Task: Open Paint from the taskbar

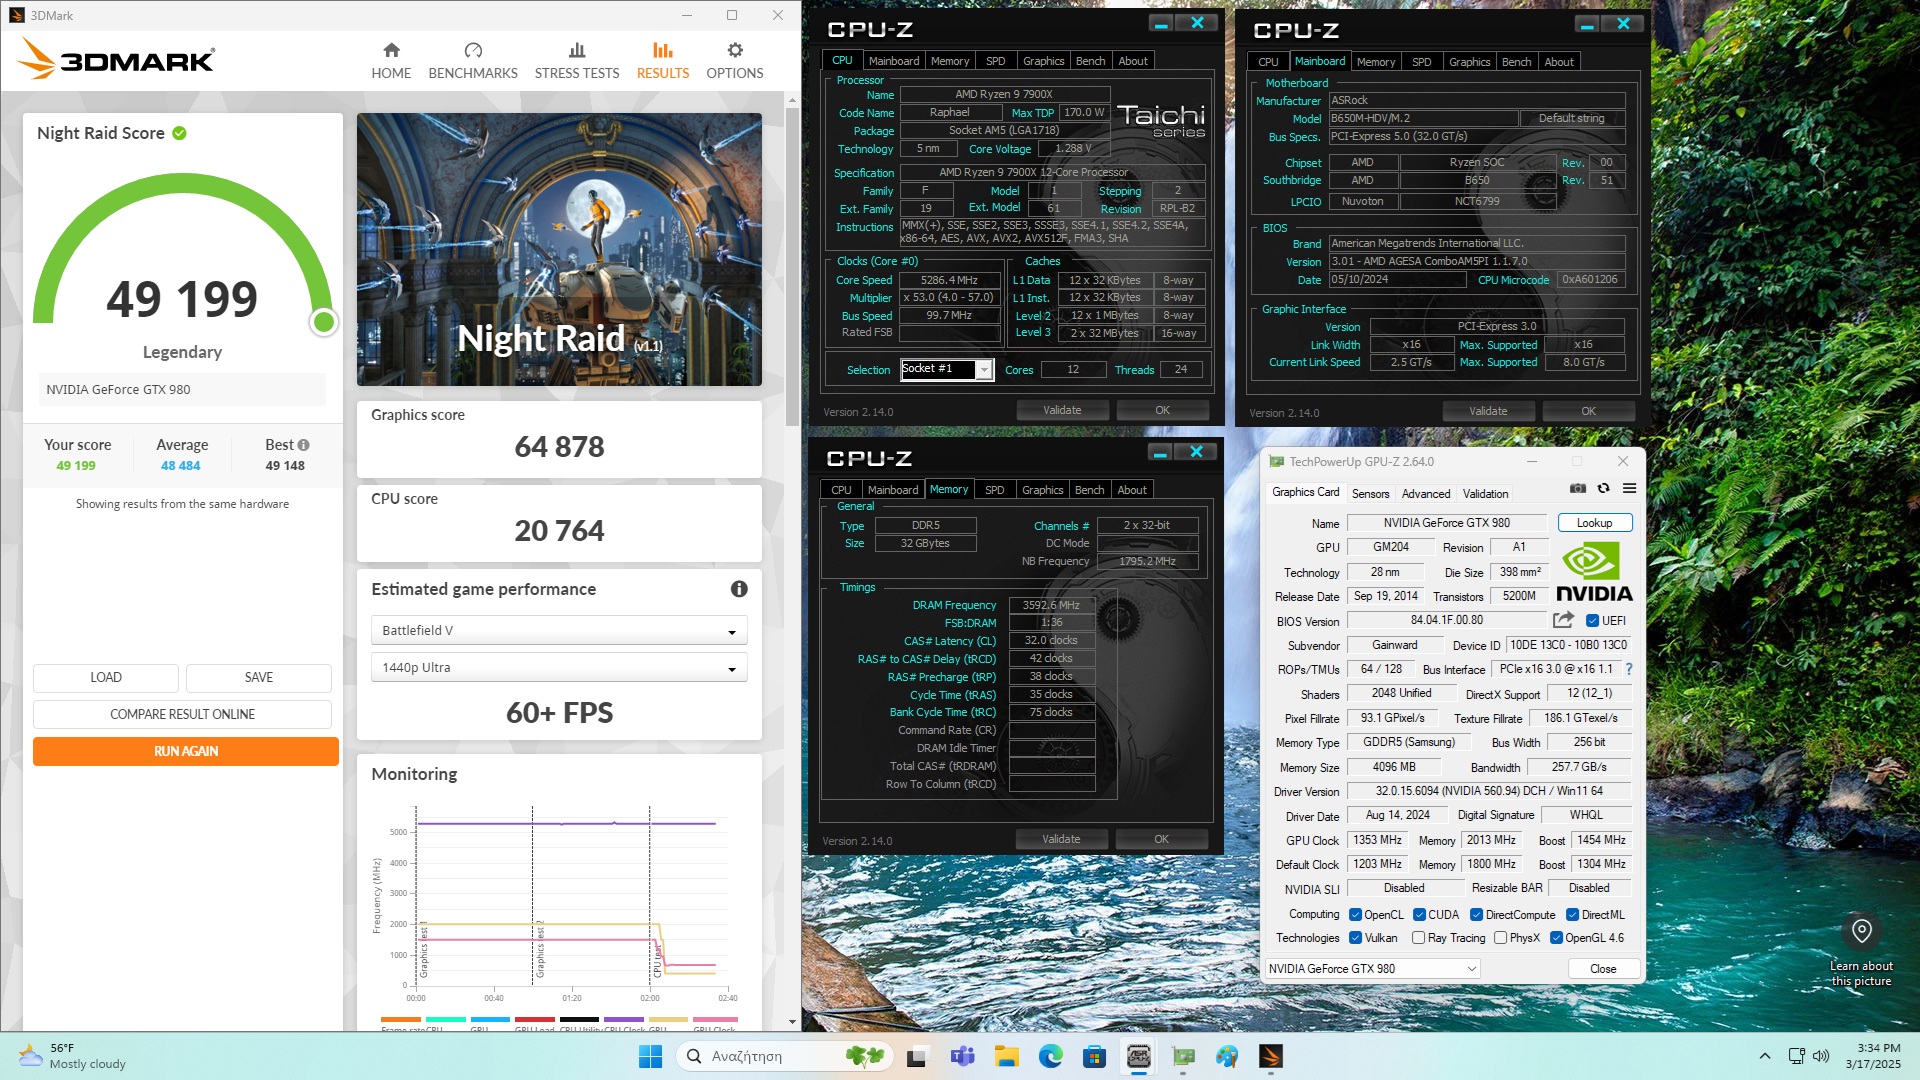Action: click(x=1227, y=1056)
